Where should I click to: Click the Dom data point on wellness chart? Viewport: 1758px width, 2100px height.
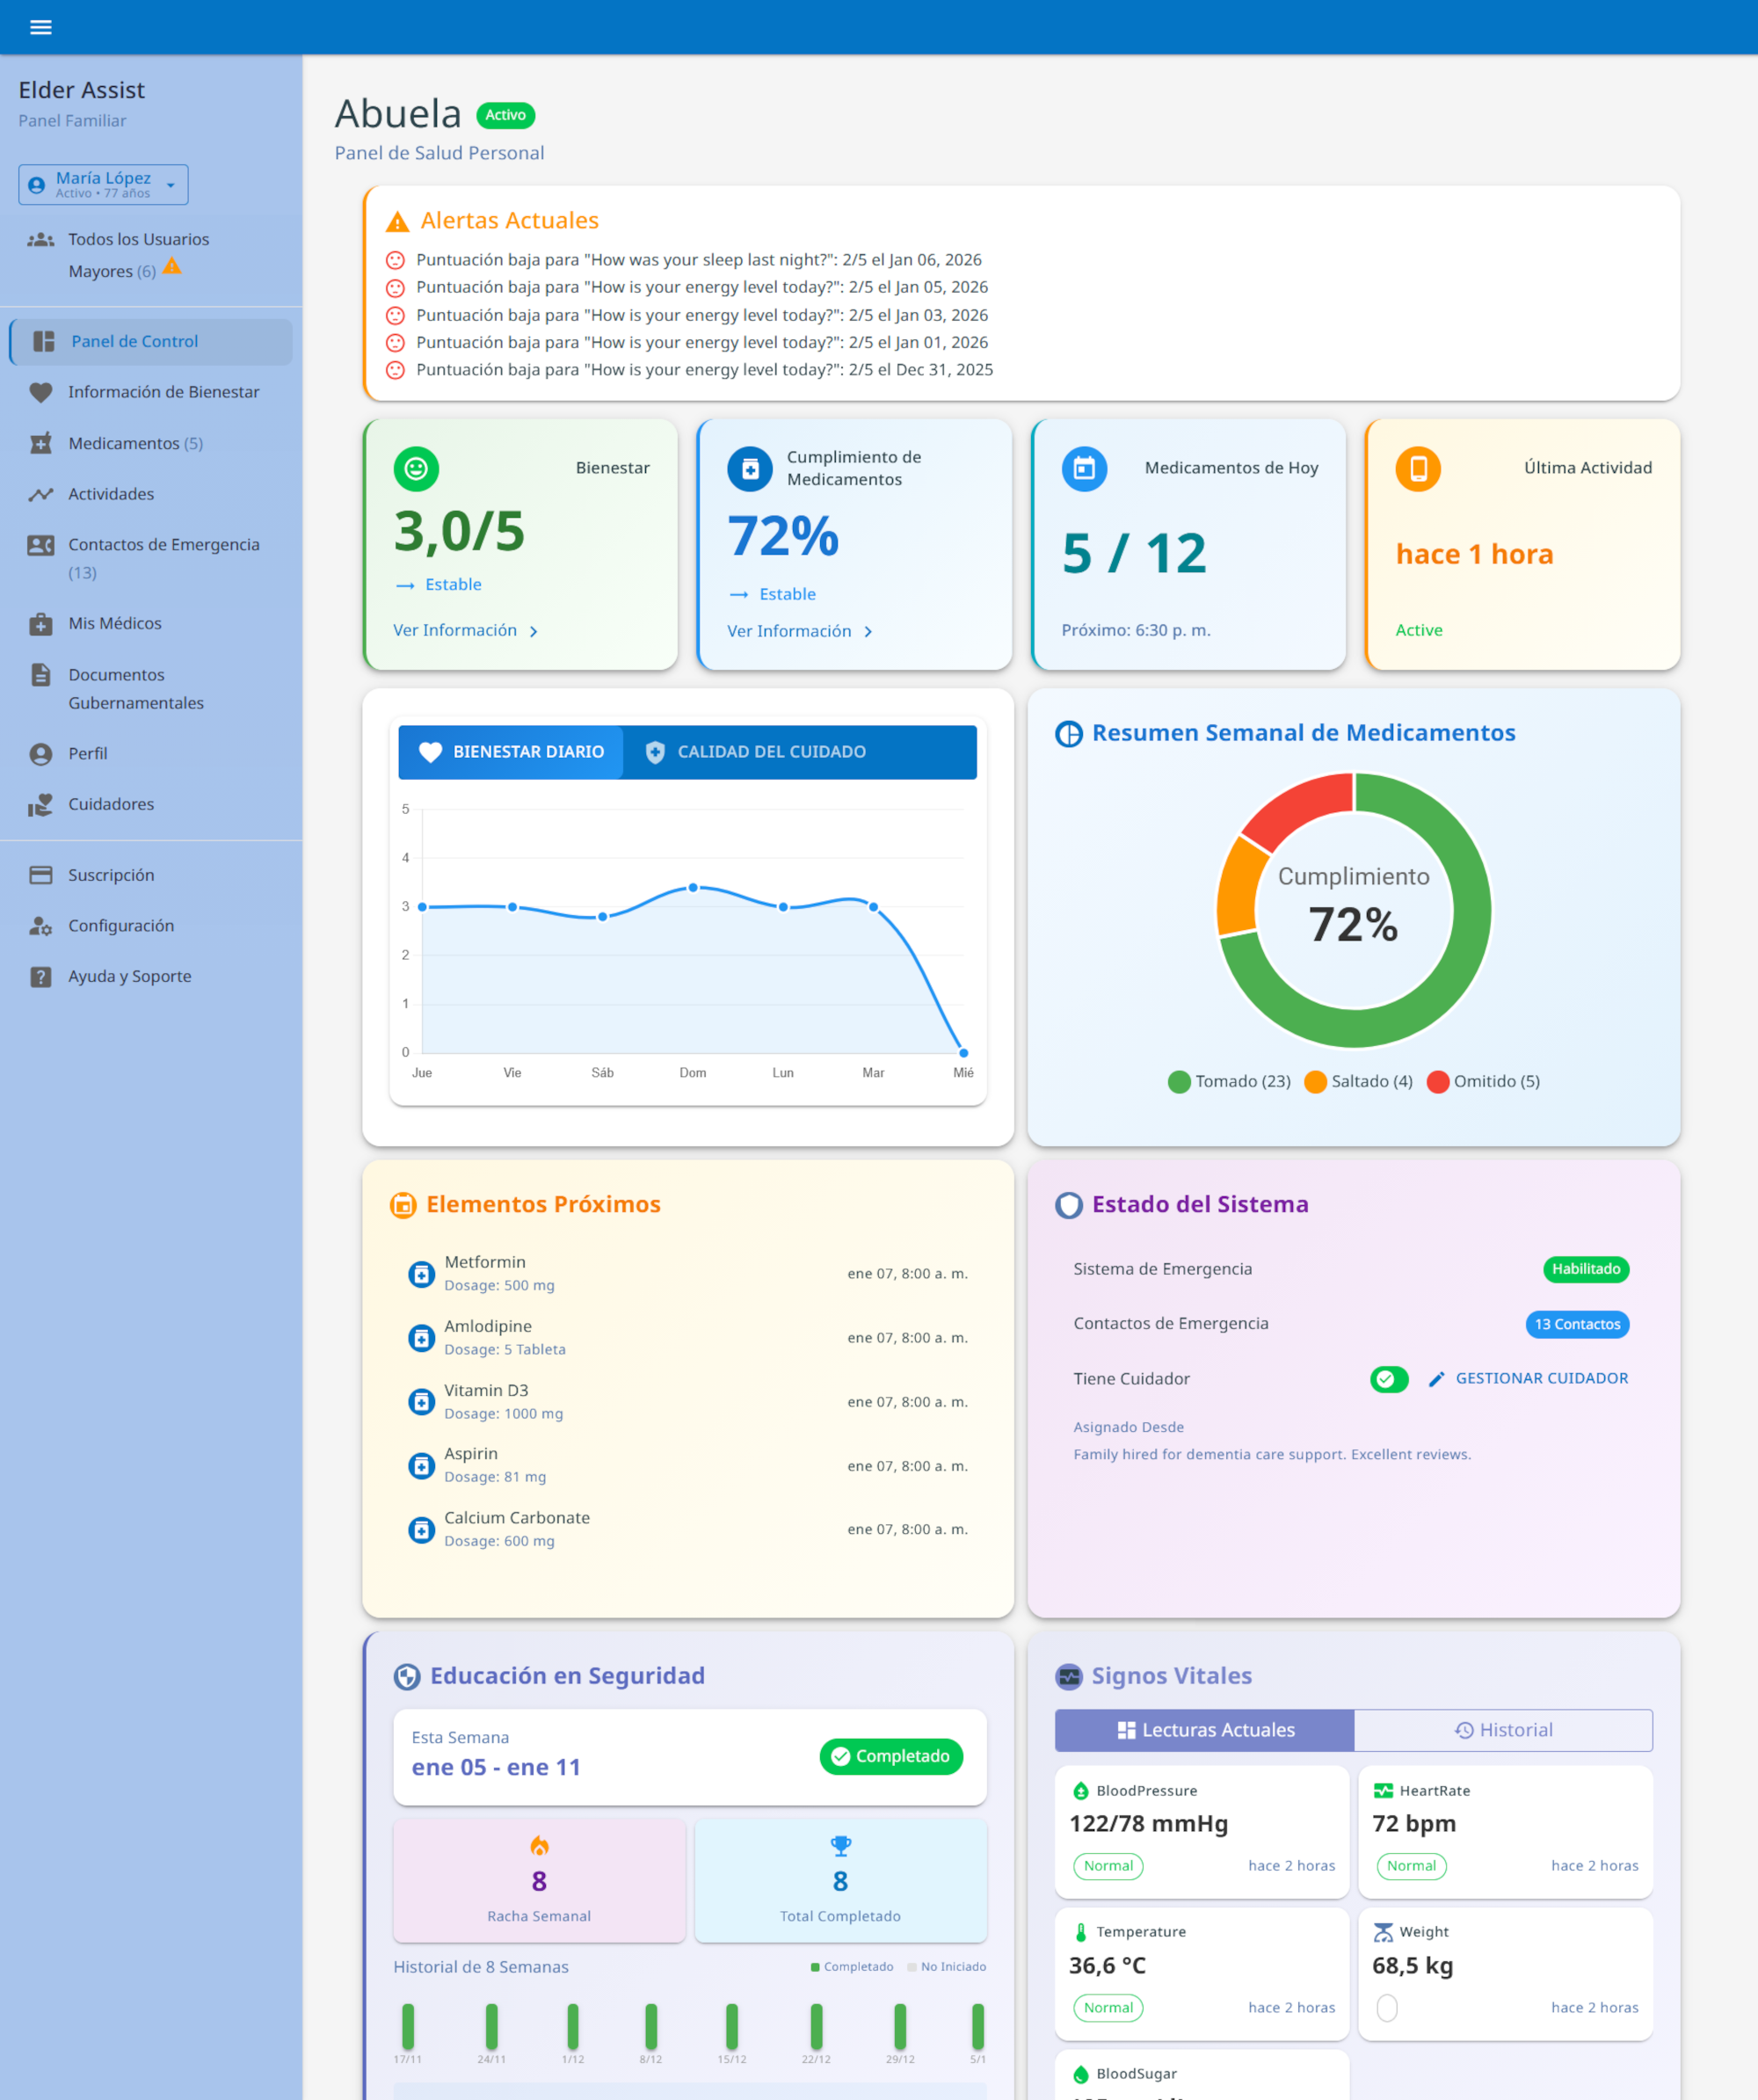click(x=693, y=888)
